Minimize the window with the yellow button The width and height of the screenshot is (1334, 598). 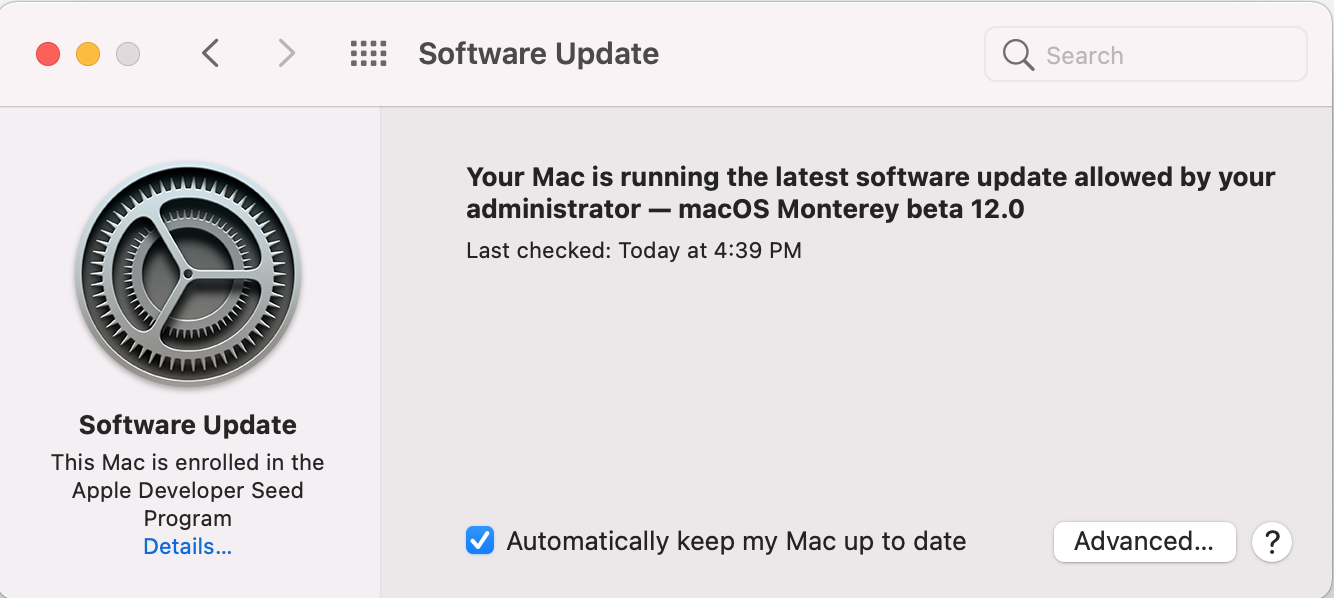pyautogui.click(x=88, y=54)
